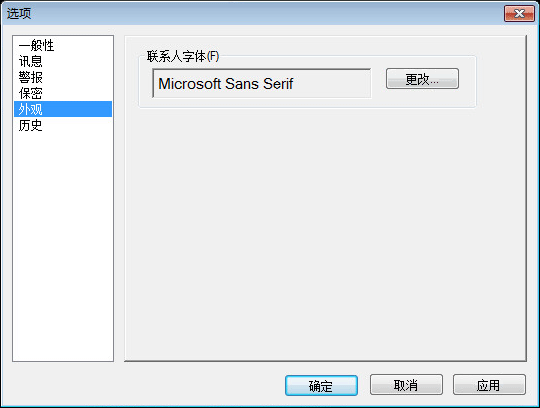
Task: Dismiss the dialog with 取消
Action: click(406, 385)
